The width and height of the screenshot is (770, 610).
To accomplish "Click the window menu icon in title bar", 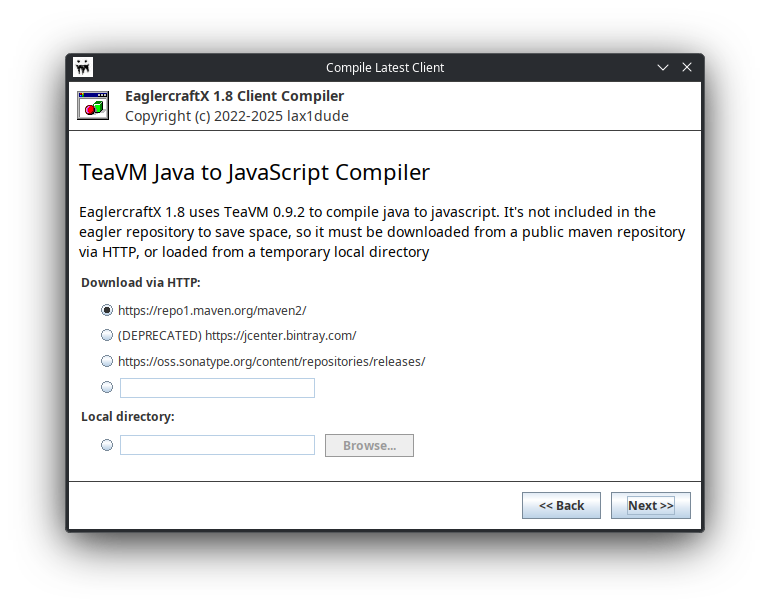I will click(x=83, y=67).
